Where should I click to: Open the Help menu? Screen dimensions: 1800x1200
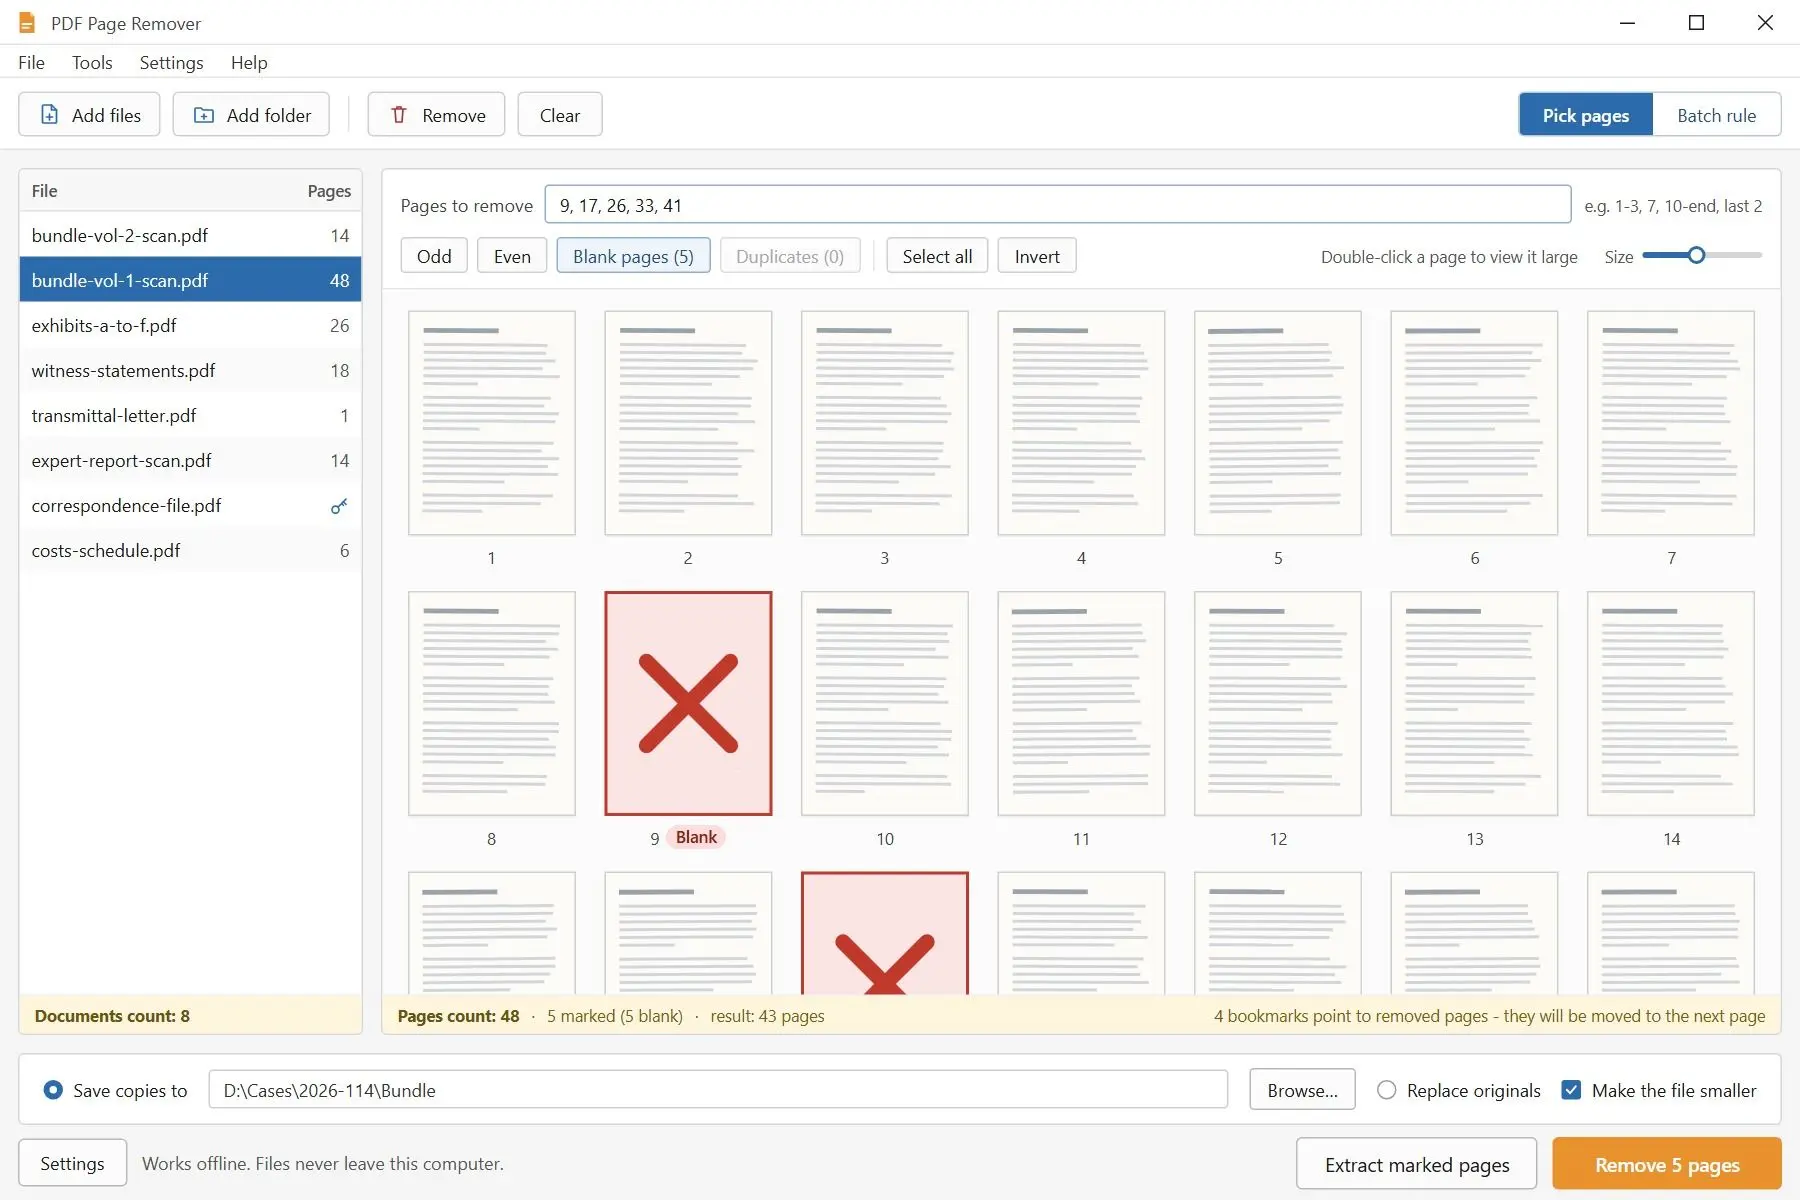[249, 62]
